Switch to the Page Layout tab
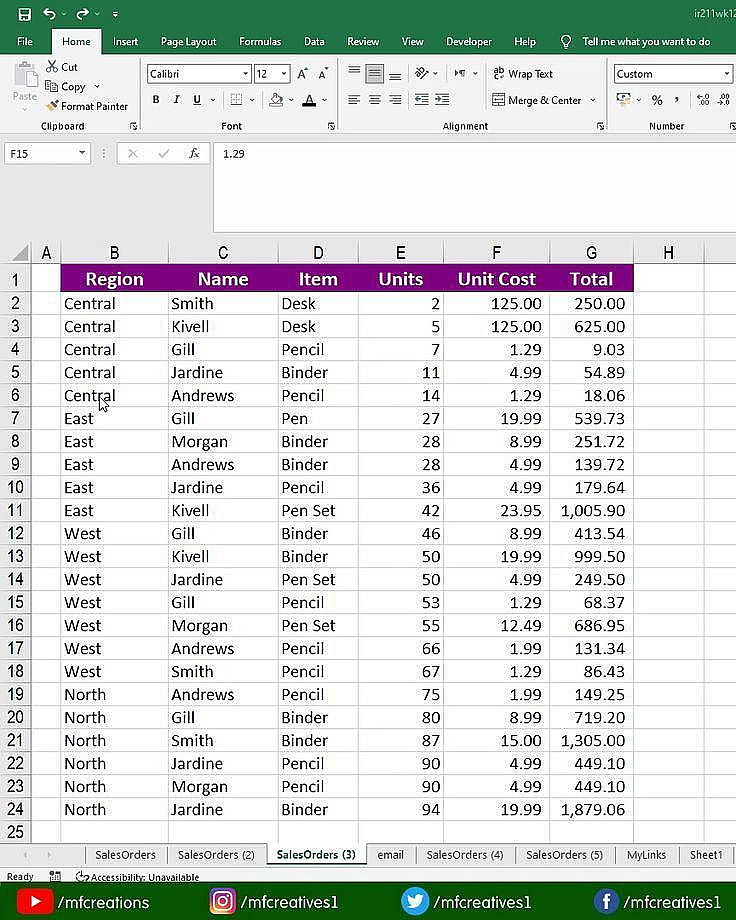 (x=188, y=42)
